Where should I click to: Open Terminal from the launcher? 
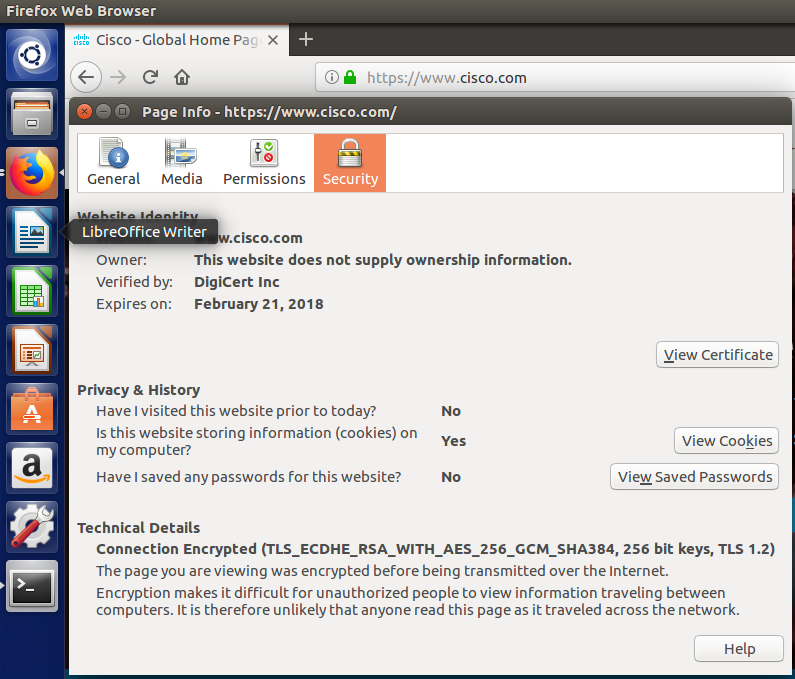tap(32, 587)
